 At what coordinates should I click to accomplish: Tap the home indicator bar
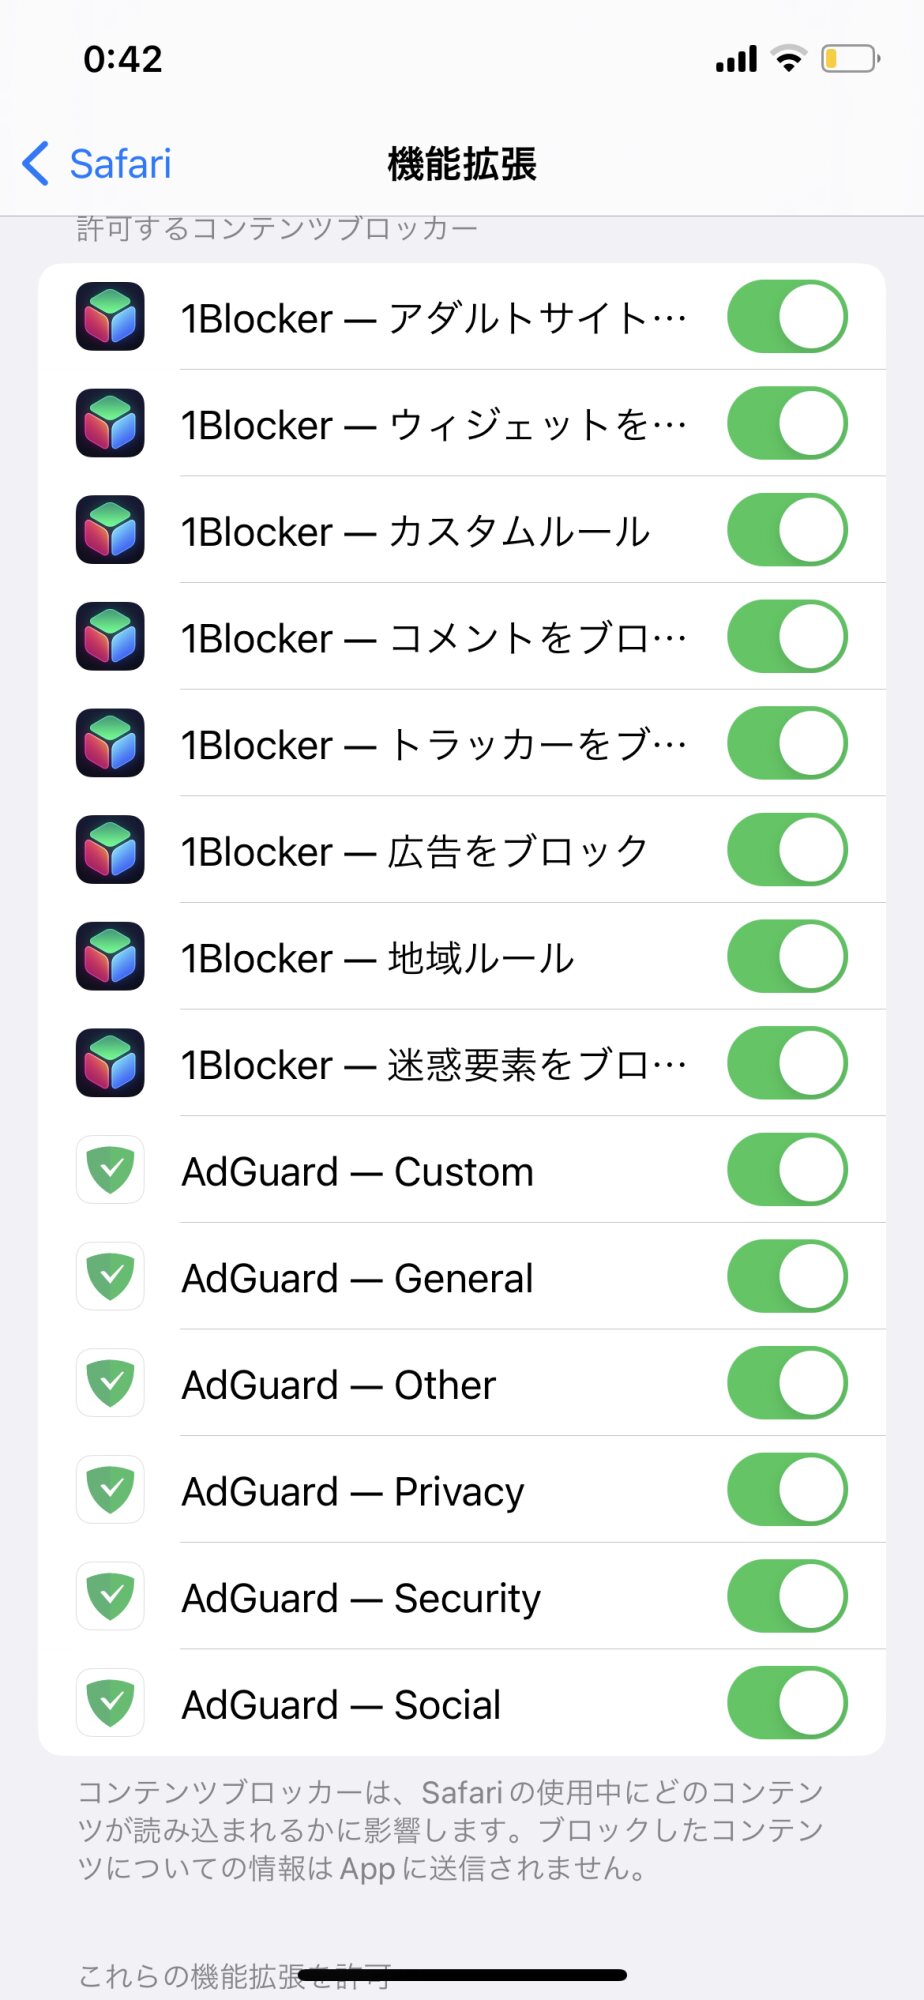(x=462, y=1975)
